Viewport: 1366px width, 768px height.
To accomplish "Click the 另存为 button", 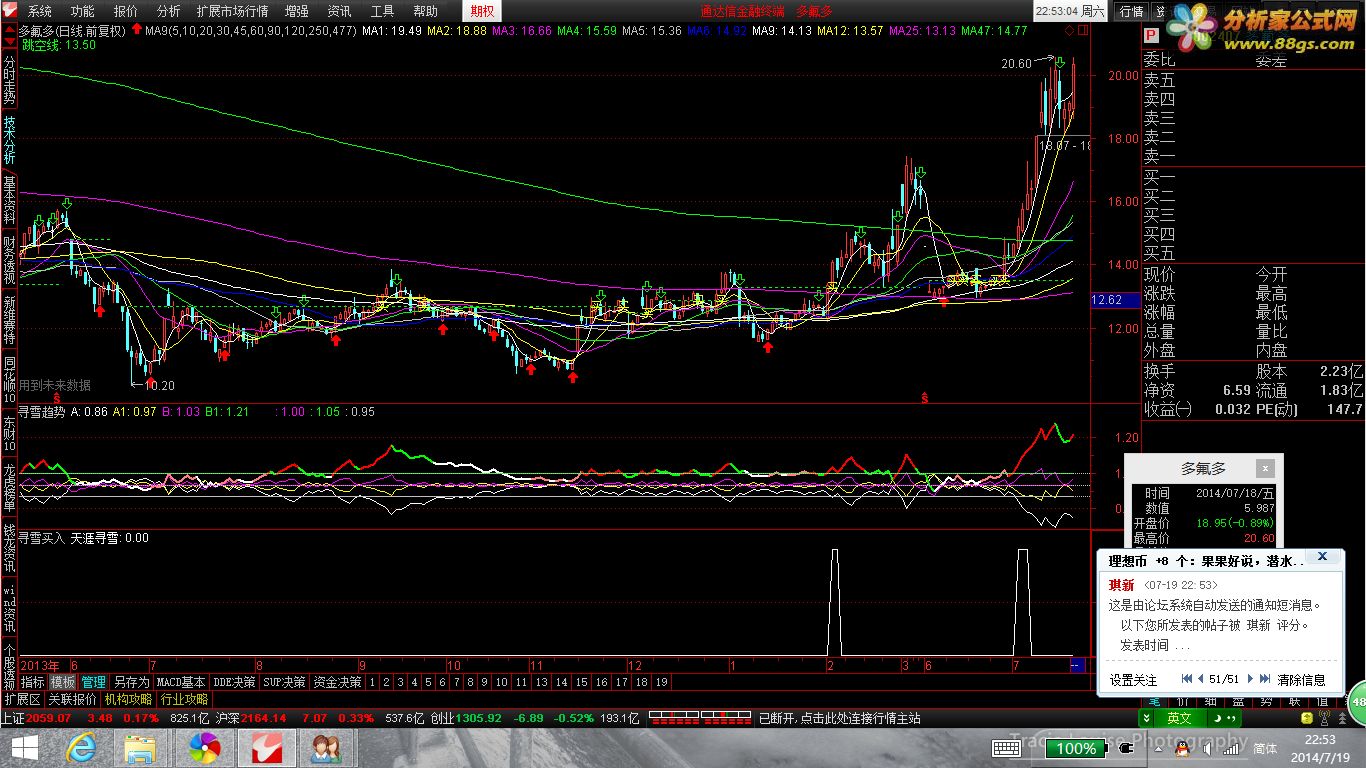I will point(131,682).
